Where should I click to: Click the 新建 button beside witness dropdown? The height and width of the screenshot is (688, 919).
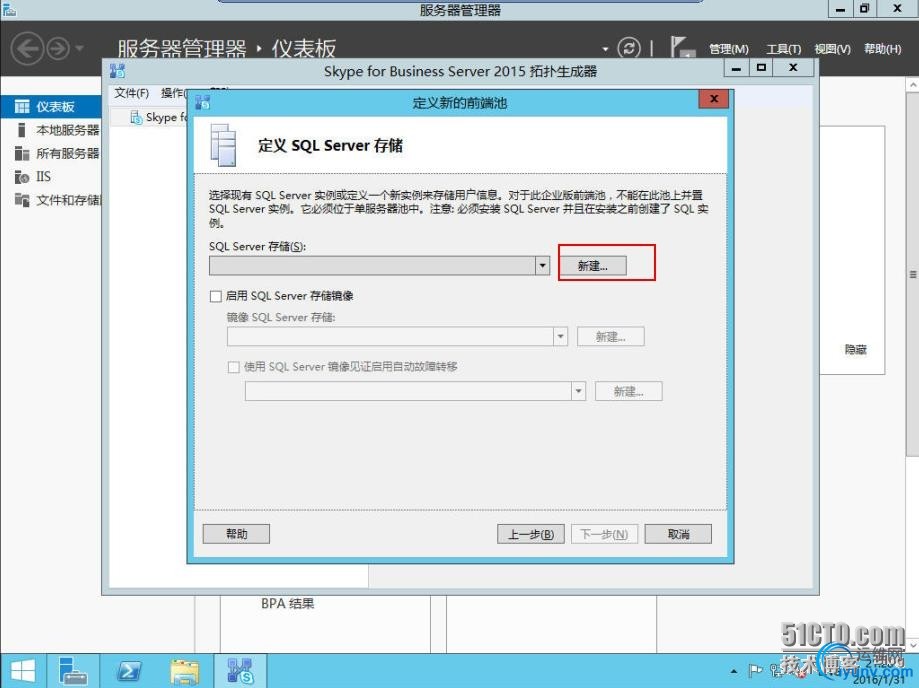[x=629, y=391]
